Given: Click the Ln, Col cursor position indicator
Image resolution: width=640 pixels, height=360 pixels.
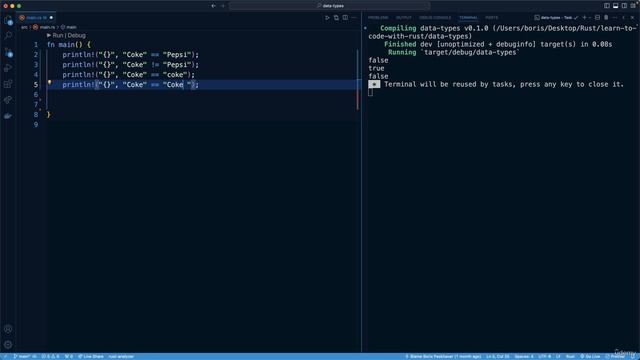Looking at the screenshot, I should tap(498, 356).
